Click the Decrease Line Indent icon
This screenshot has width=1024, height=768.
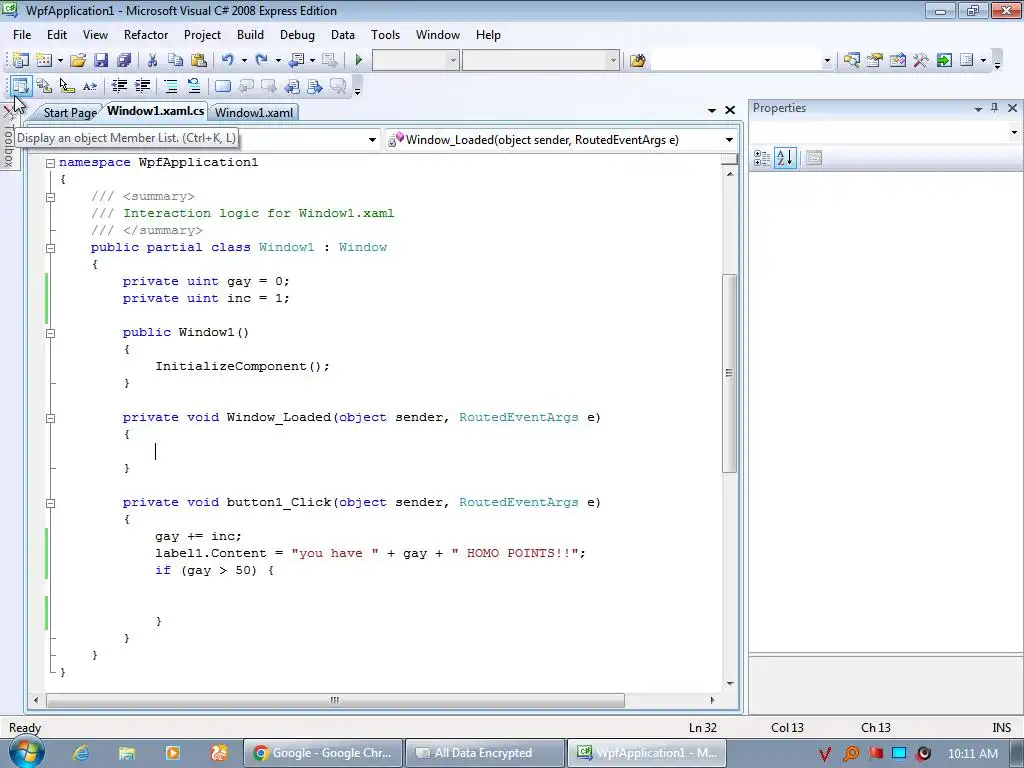(119, 86)
